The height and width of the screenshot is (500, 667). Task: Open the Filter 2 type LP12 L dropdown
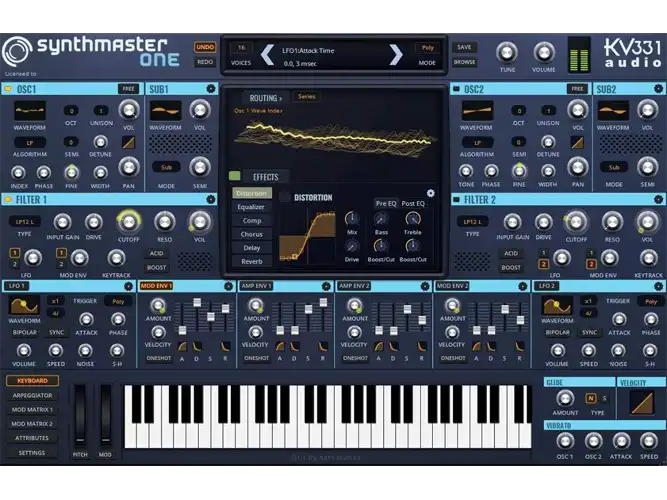473,222
